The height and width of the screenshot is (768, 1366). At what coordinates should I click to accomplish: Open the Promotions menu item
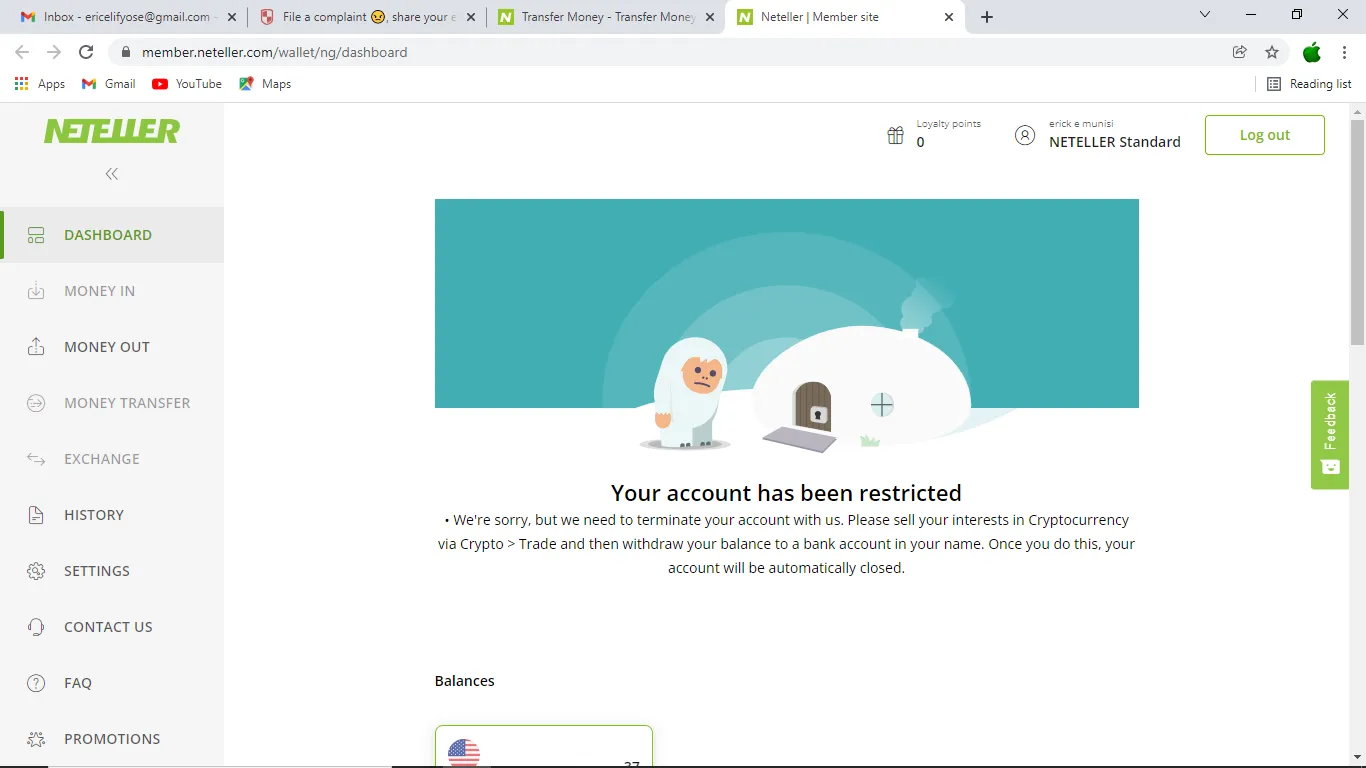coord(112,739)
